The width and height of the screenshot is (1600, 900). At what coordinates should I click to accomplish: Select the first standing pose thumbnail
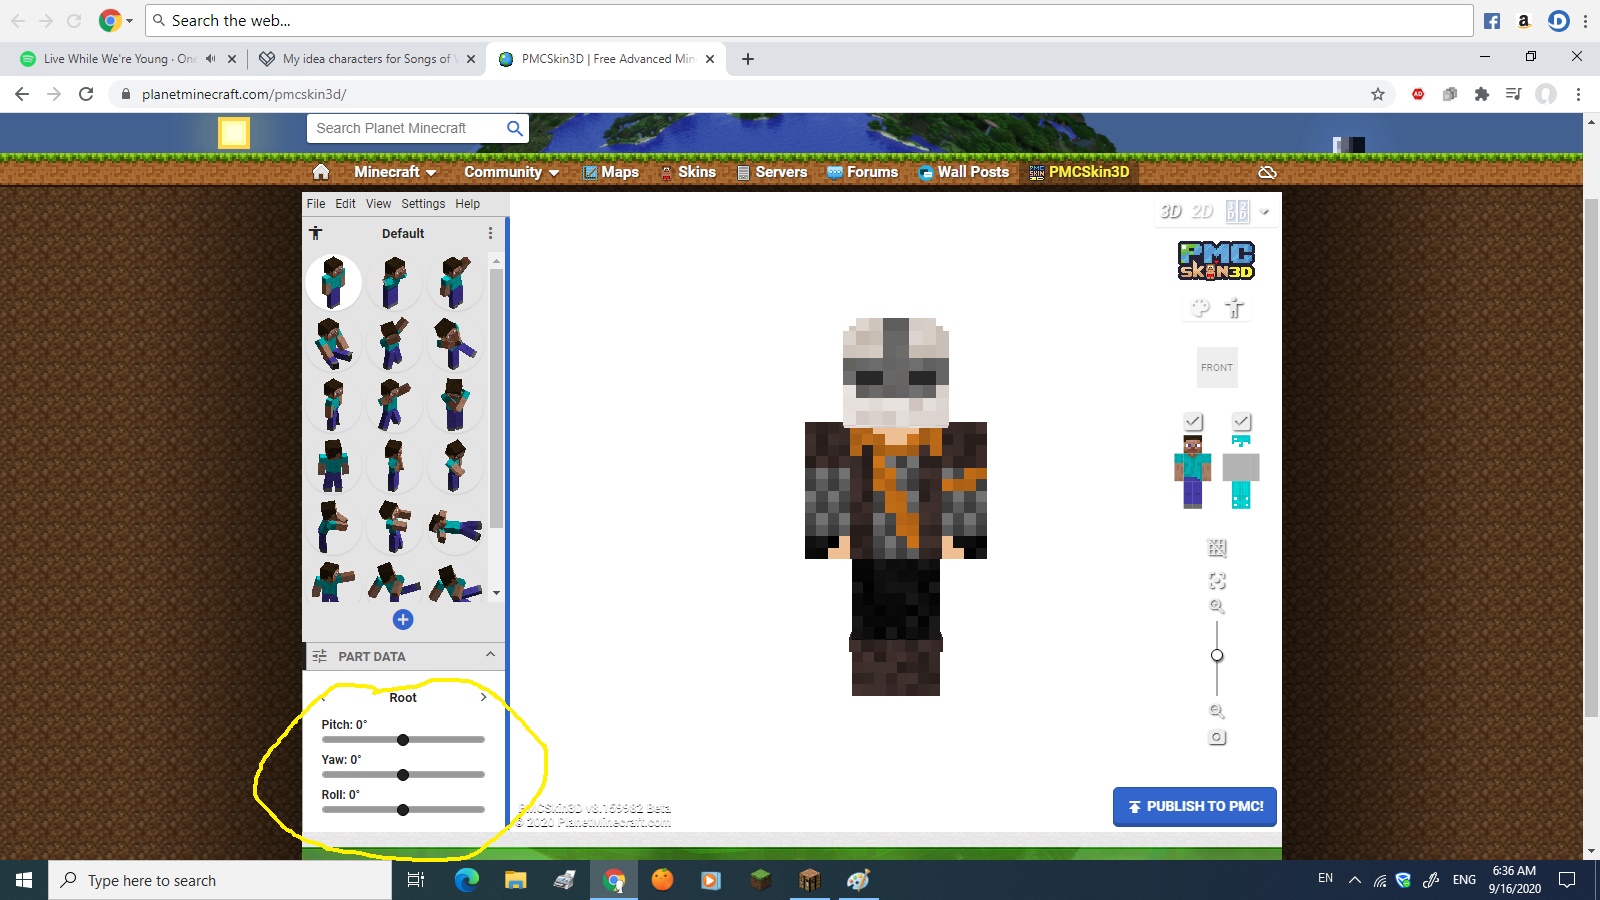(334, 282)
